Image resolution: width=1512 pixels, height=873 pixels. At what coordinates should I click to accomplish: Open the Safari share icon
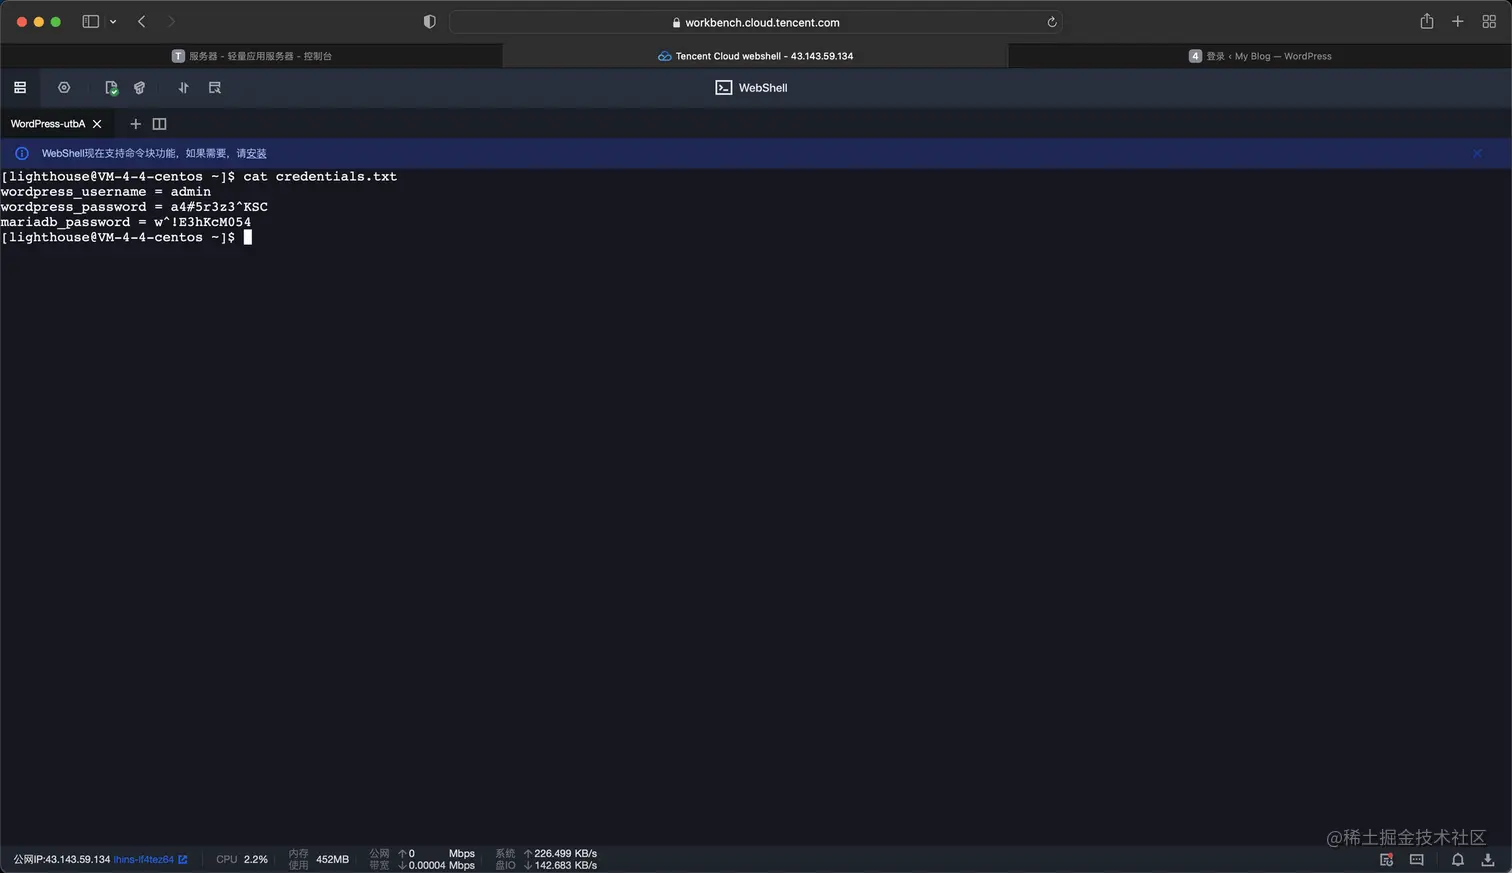(x=1427, y=21)
